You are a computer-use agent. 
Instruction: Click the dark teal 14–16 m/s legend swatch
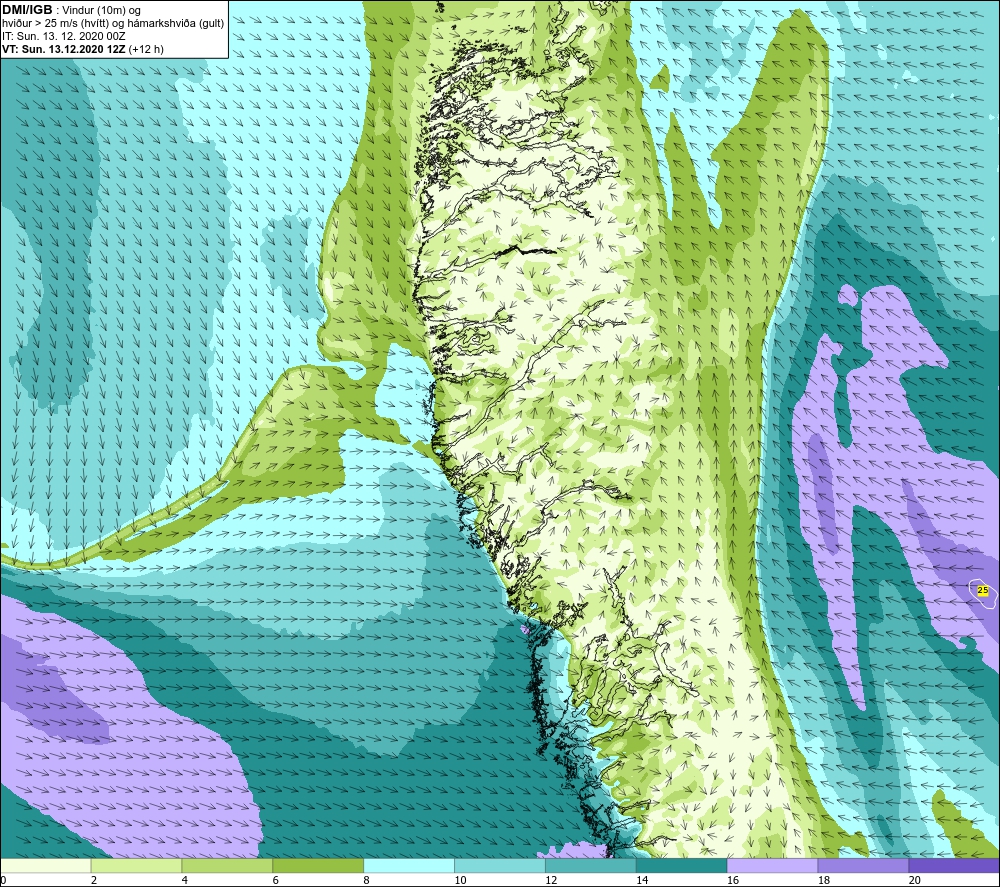(x=682, y=865)
